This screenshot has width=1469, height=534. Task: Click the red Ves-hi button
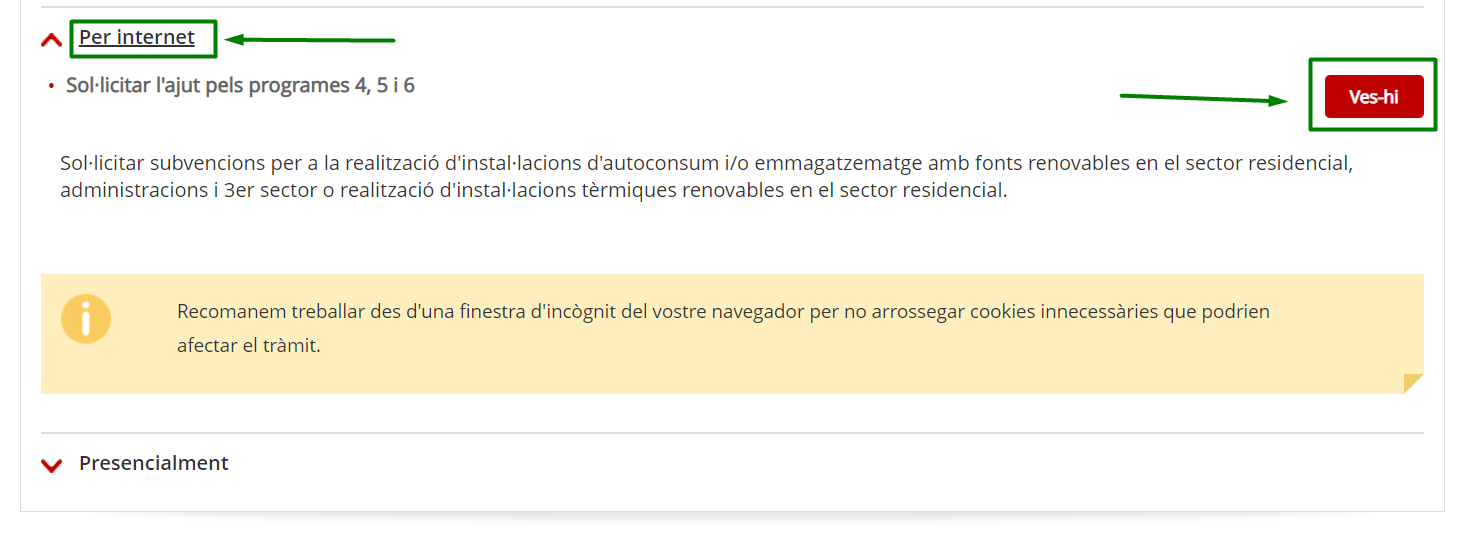tap(1373, 97)
